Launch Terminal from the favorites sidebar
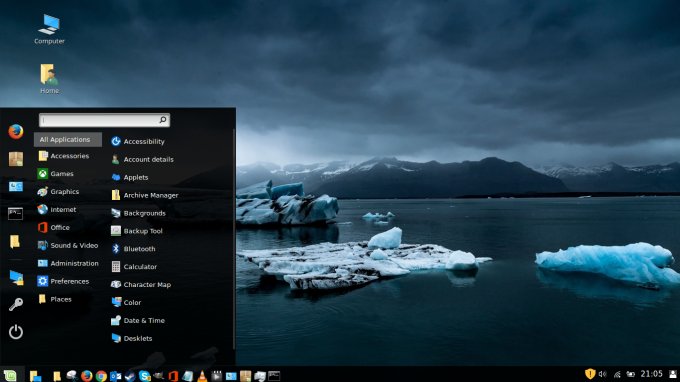 [16, 213]
